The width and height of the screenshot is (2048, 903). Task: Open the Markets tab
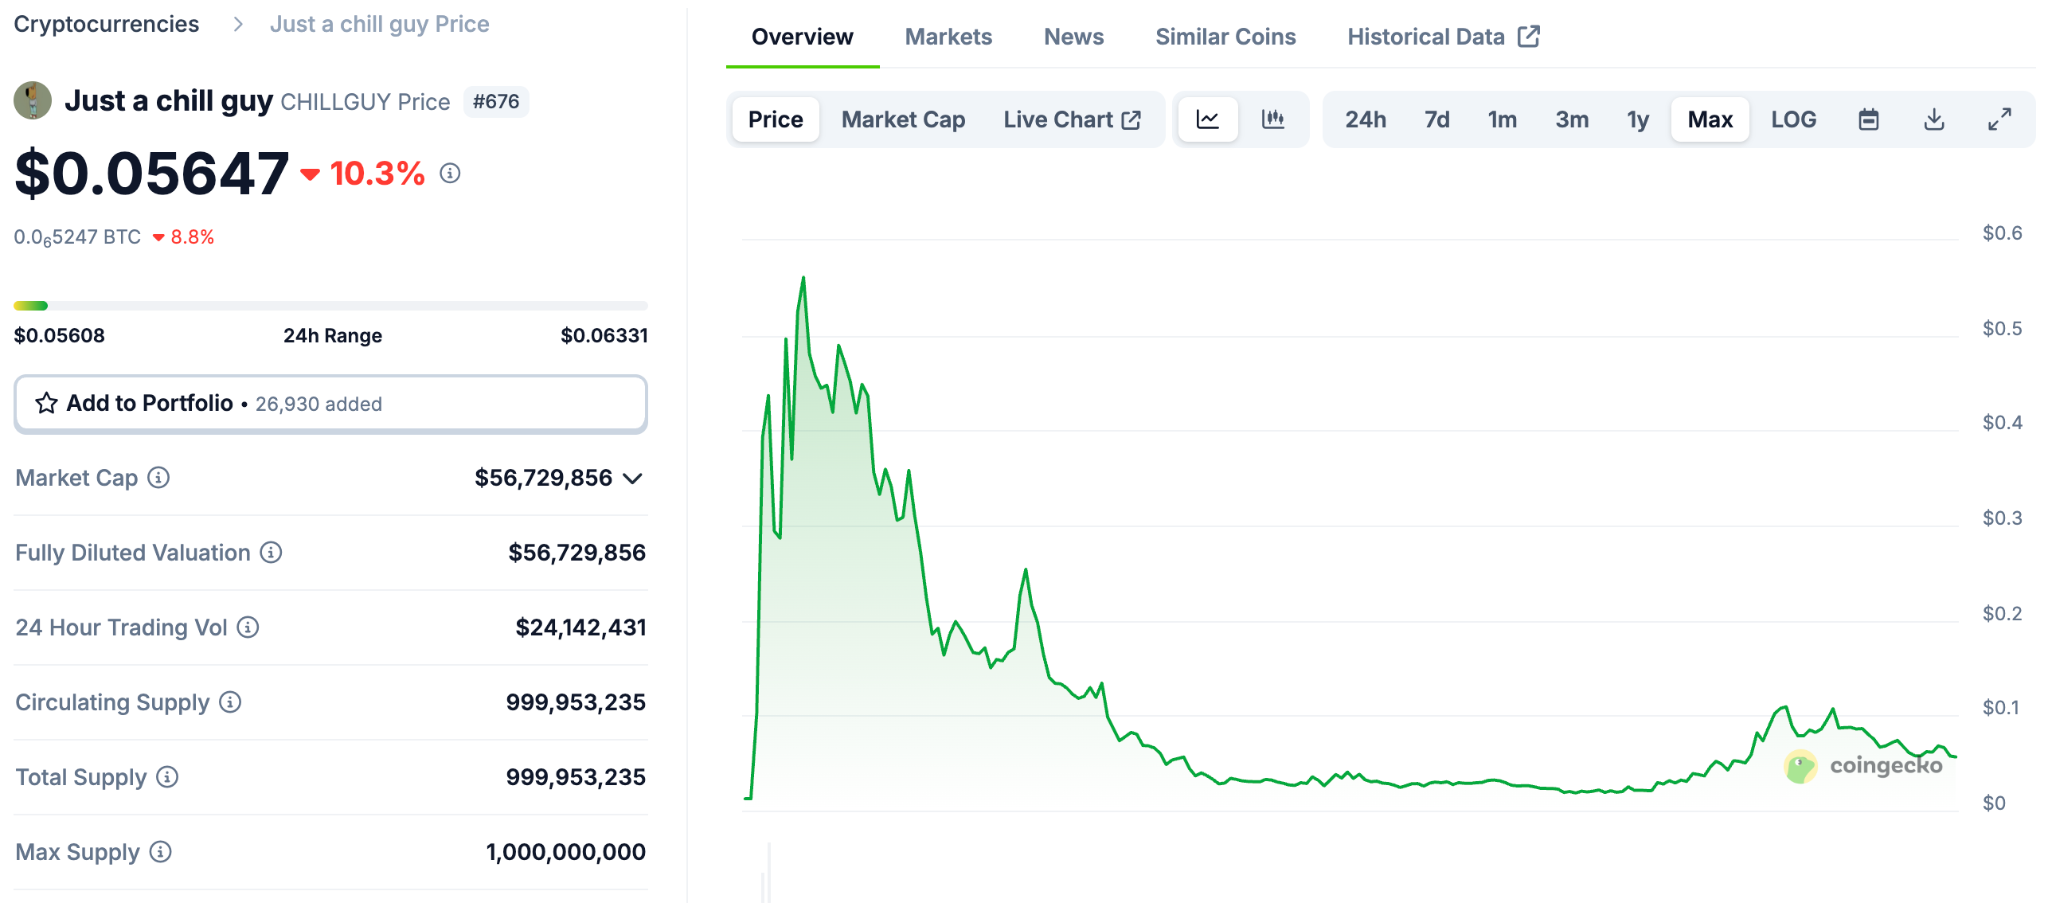948,37
